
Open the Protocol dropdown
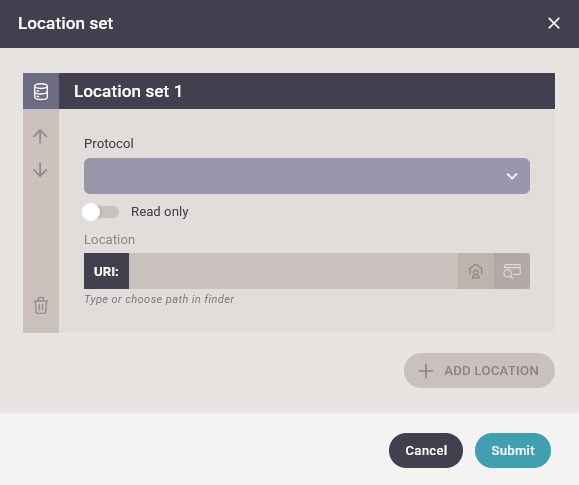pyautogui.click(x=306, y=176)
